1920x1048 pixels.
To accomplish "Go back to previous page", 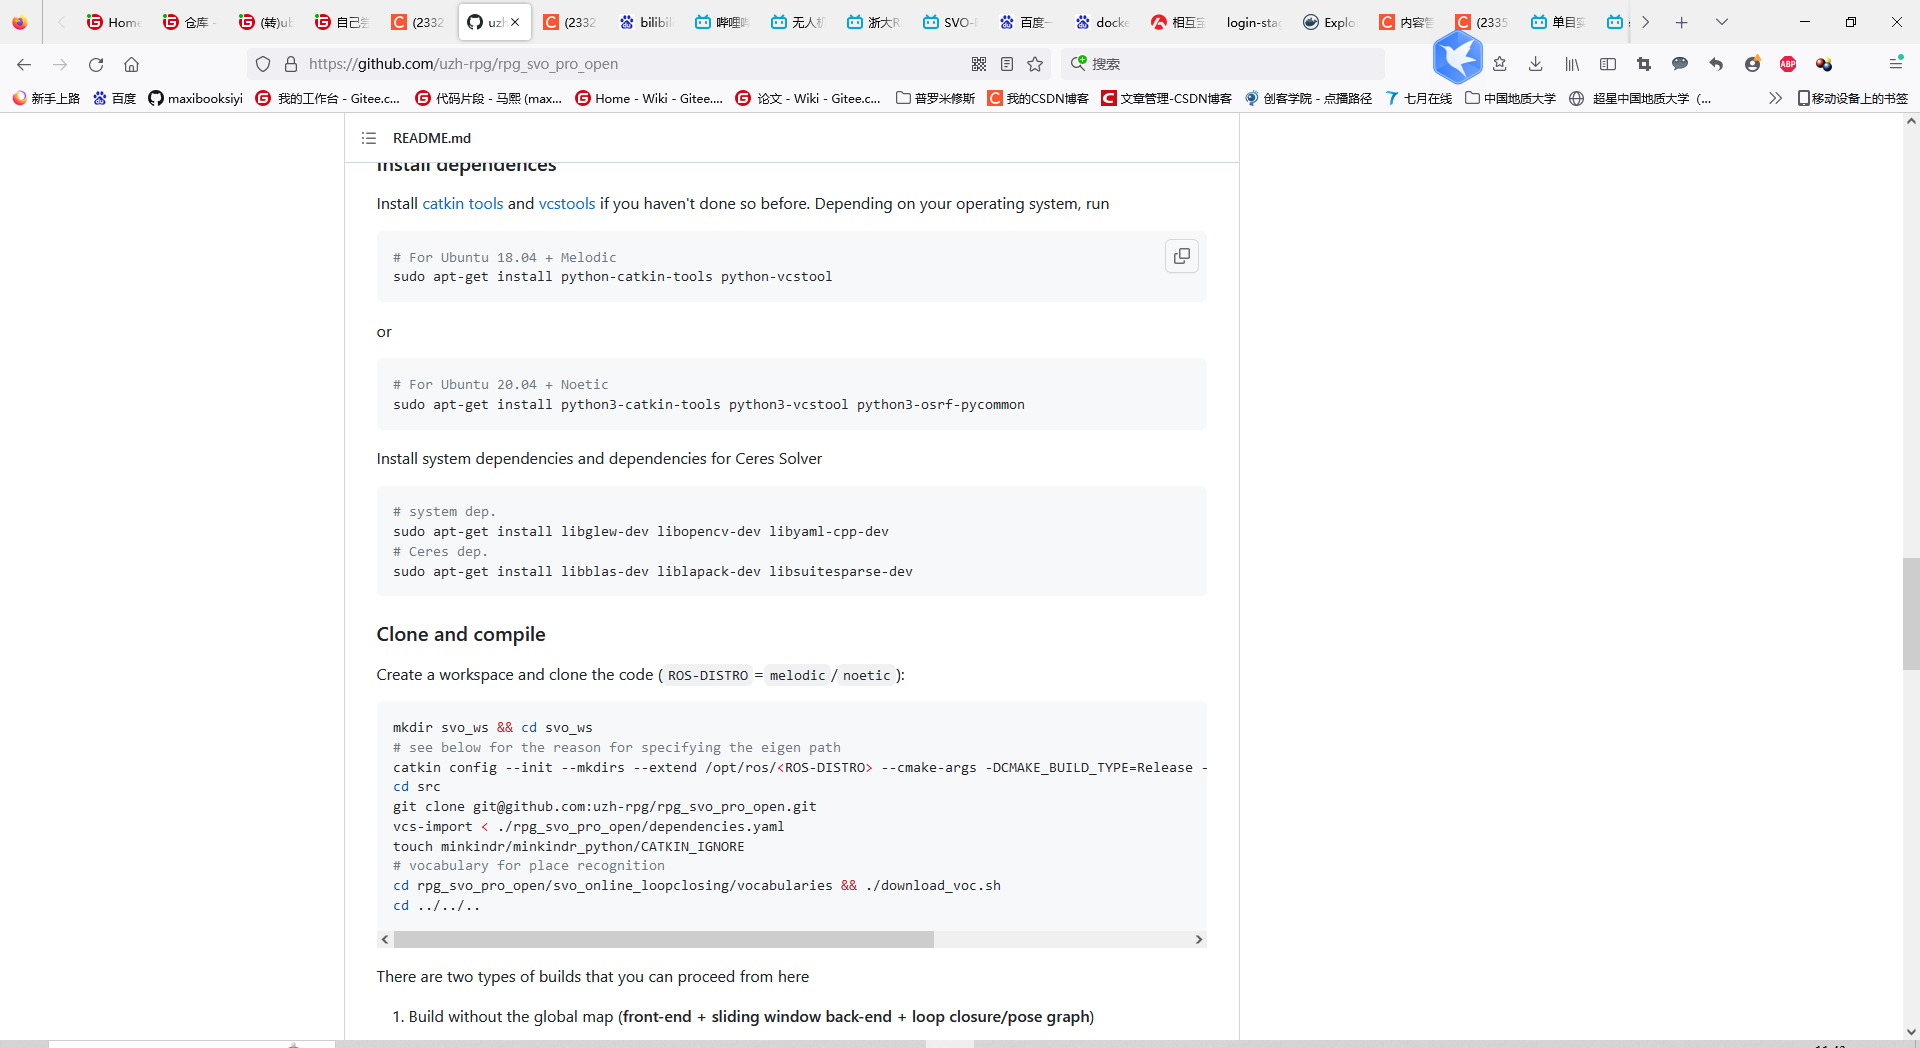I will pos(24,64).
